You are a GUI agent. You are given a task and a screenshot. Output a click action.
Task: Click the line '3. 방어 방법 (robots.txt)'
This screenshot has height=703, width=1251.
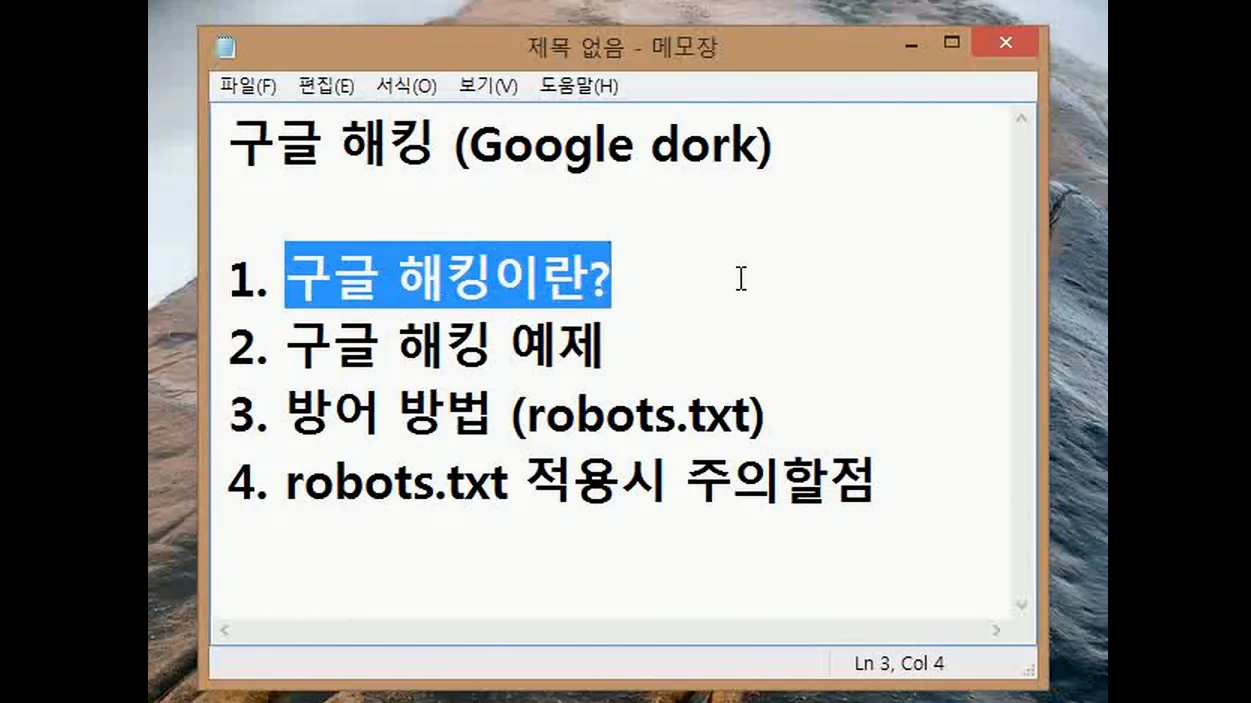[x=496, y=414]
